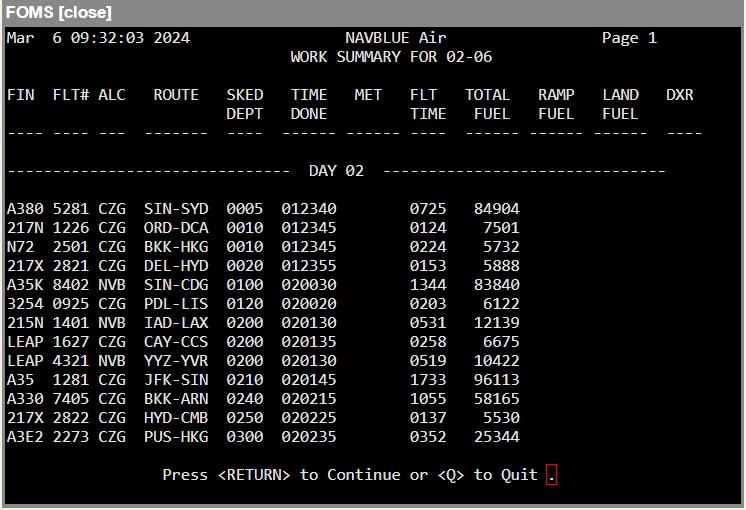Select route IAD-LAX
The height and width of the screenshot is (510, 746).
coord(176,323)
